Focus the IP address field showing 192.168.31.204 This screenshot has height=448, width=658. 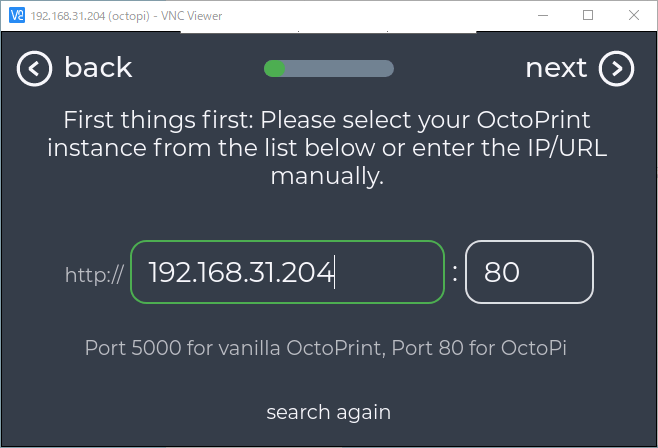click(287, 272)
